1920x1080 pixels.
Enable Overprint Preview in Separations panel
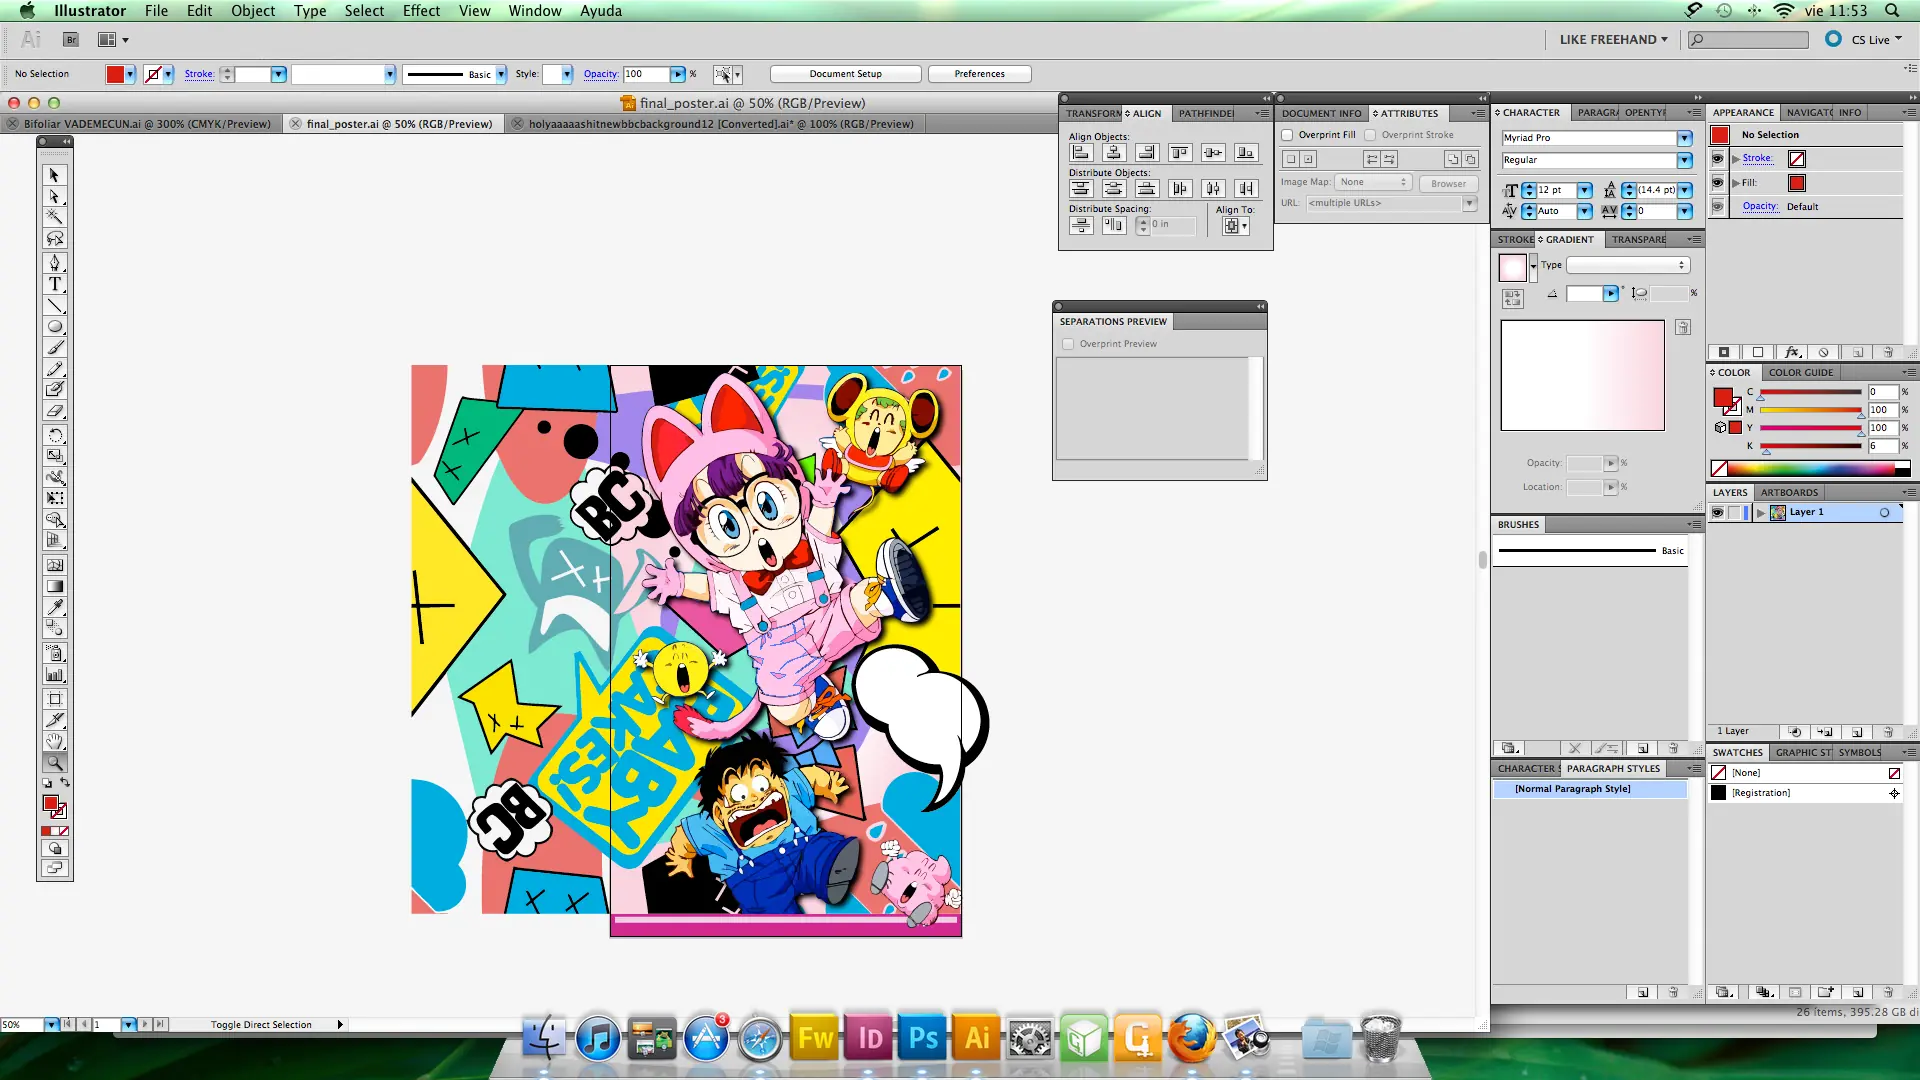tap(1068, 344)
